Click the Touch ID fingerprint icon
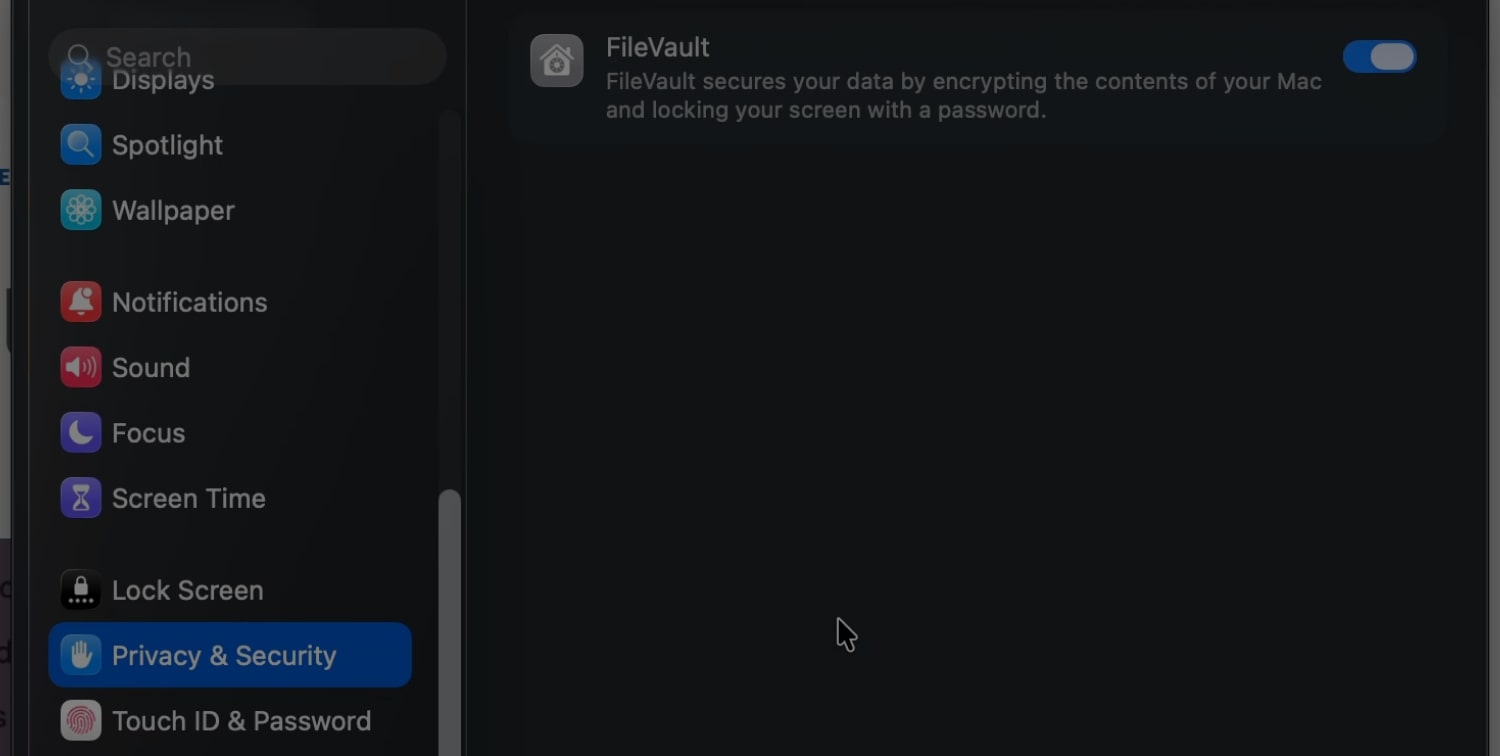 tap(81, 721)
